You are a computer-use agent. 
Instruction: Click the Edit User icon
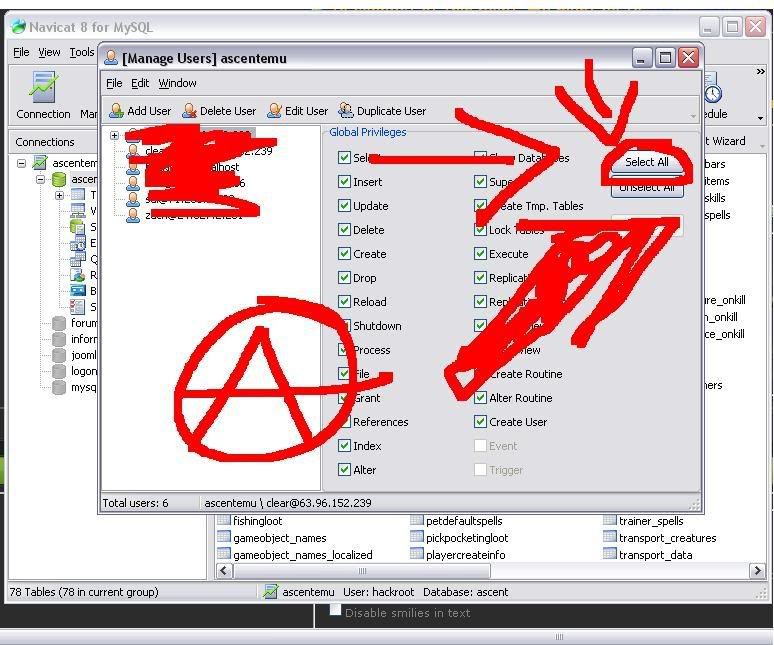click(x=274, y=111)
